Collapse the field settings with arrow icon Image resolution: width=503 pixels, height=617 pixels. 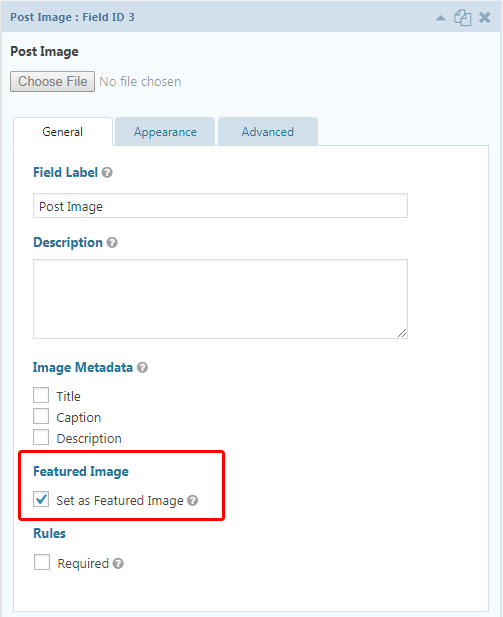tap(441, 18)
